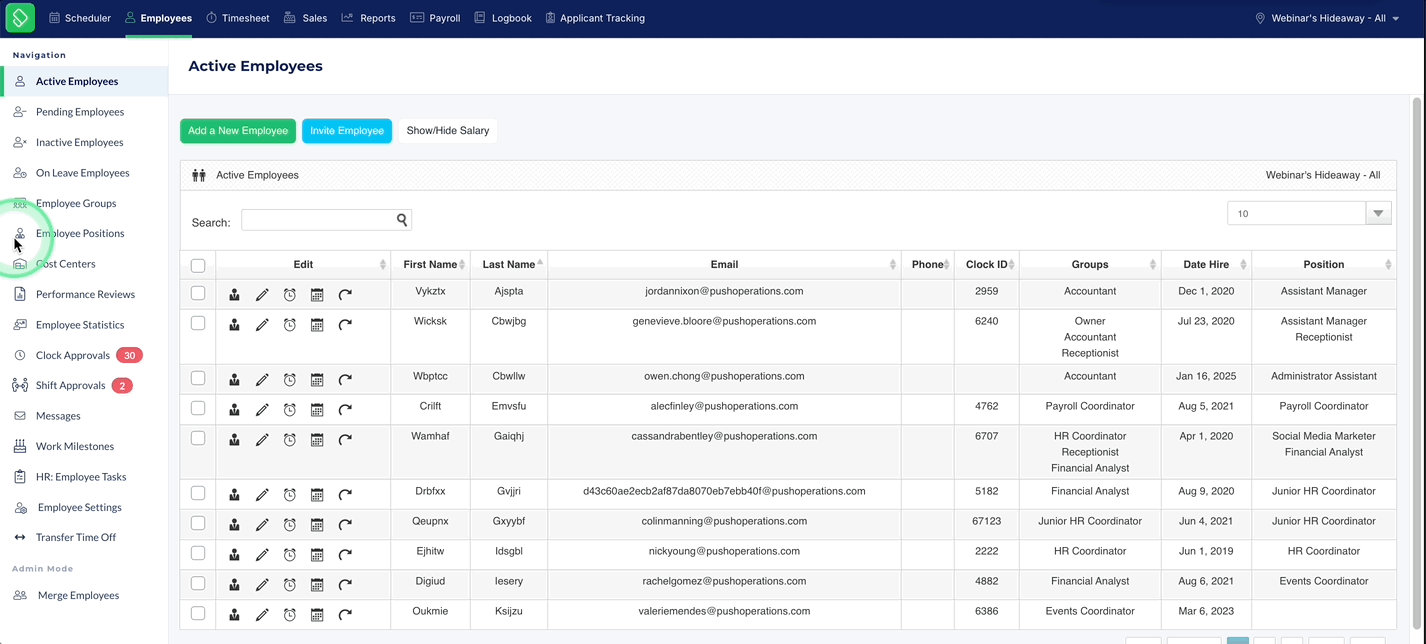Screen dimensions: 1426x644
Task: Click inside the Search input field
Action: point(318,219)
